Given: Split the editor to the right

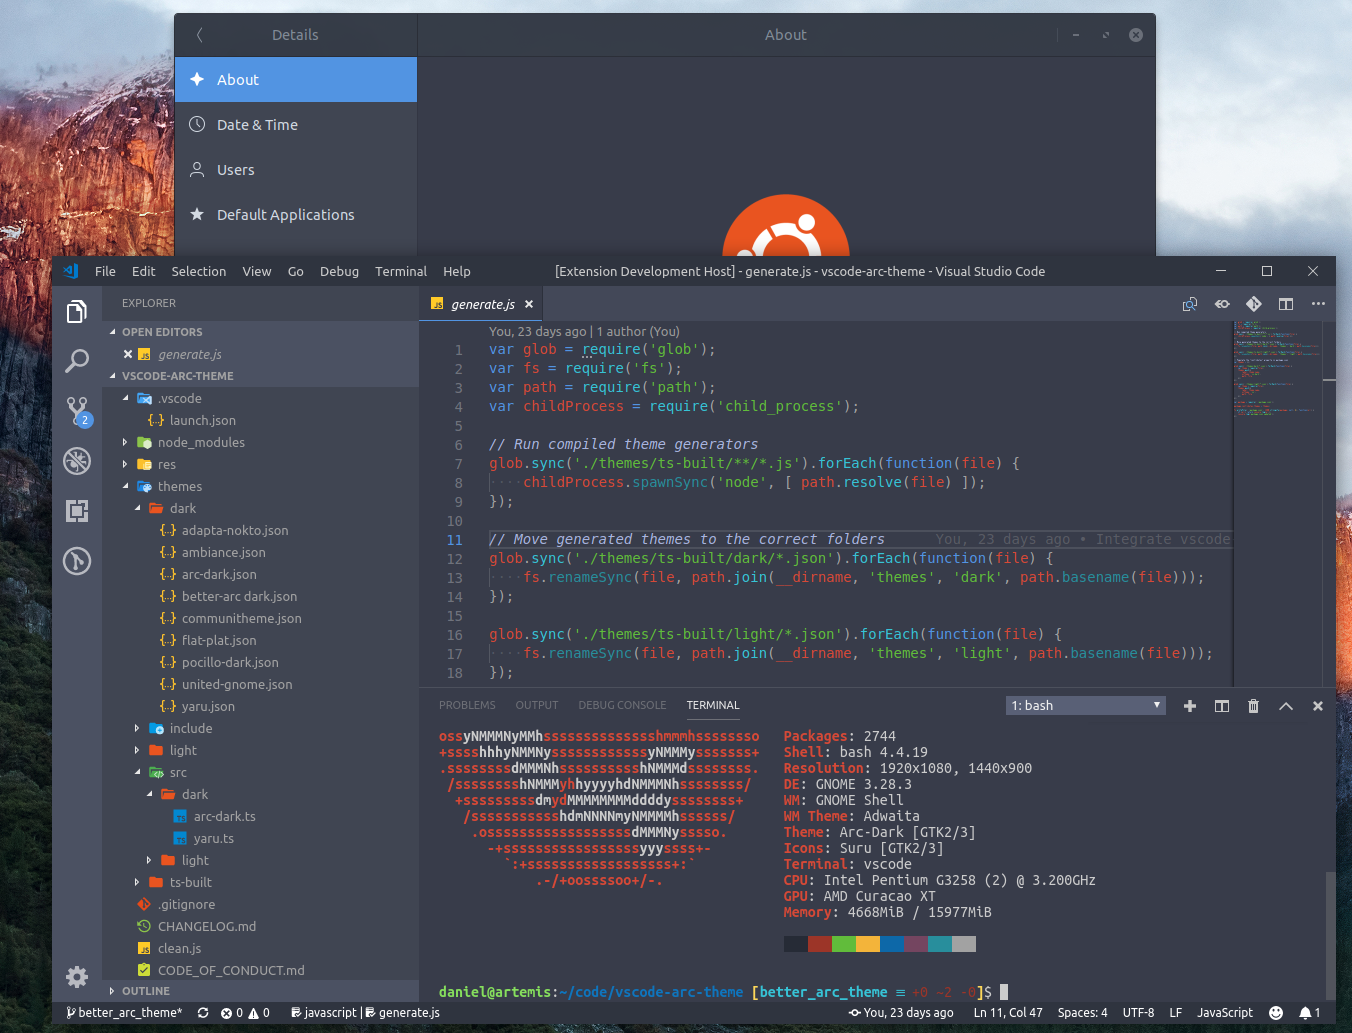Looking at the screenshot, I should [x=1286, y=304].
